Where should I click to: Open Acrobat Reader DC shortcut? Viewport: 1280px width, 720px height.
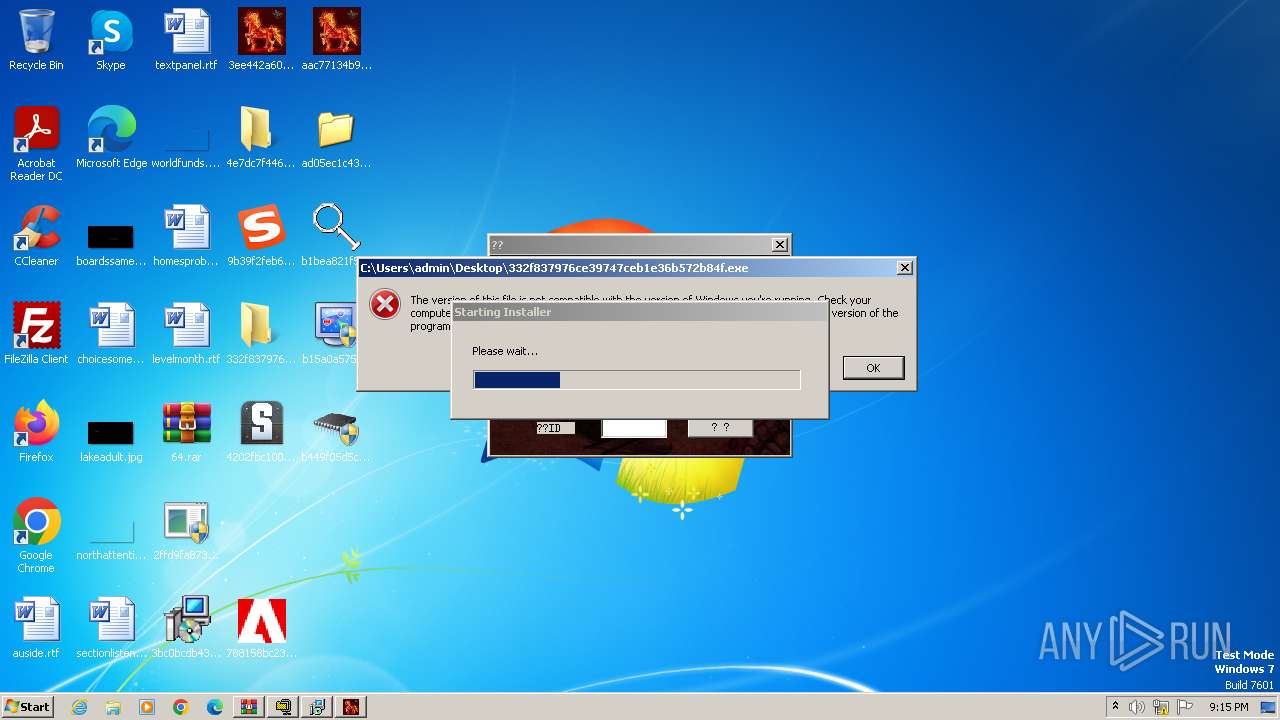coord(36,144)
